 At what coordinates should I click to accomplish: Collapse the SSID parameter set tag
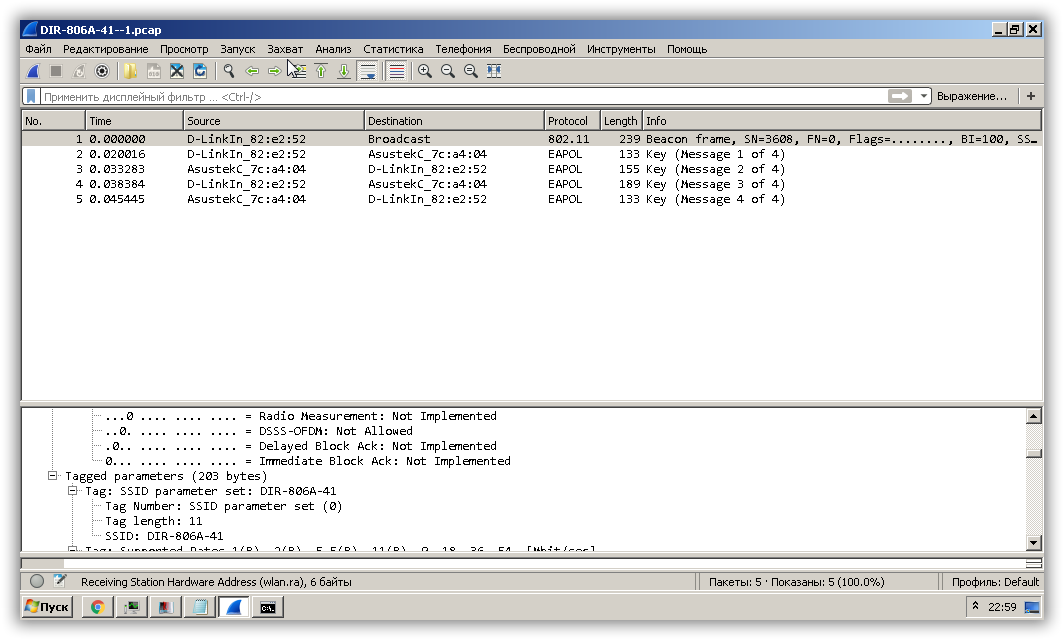(72, 491)
